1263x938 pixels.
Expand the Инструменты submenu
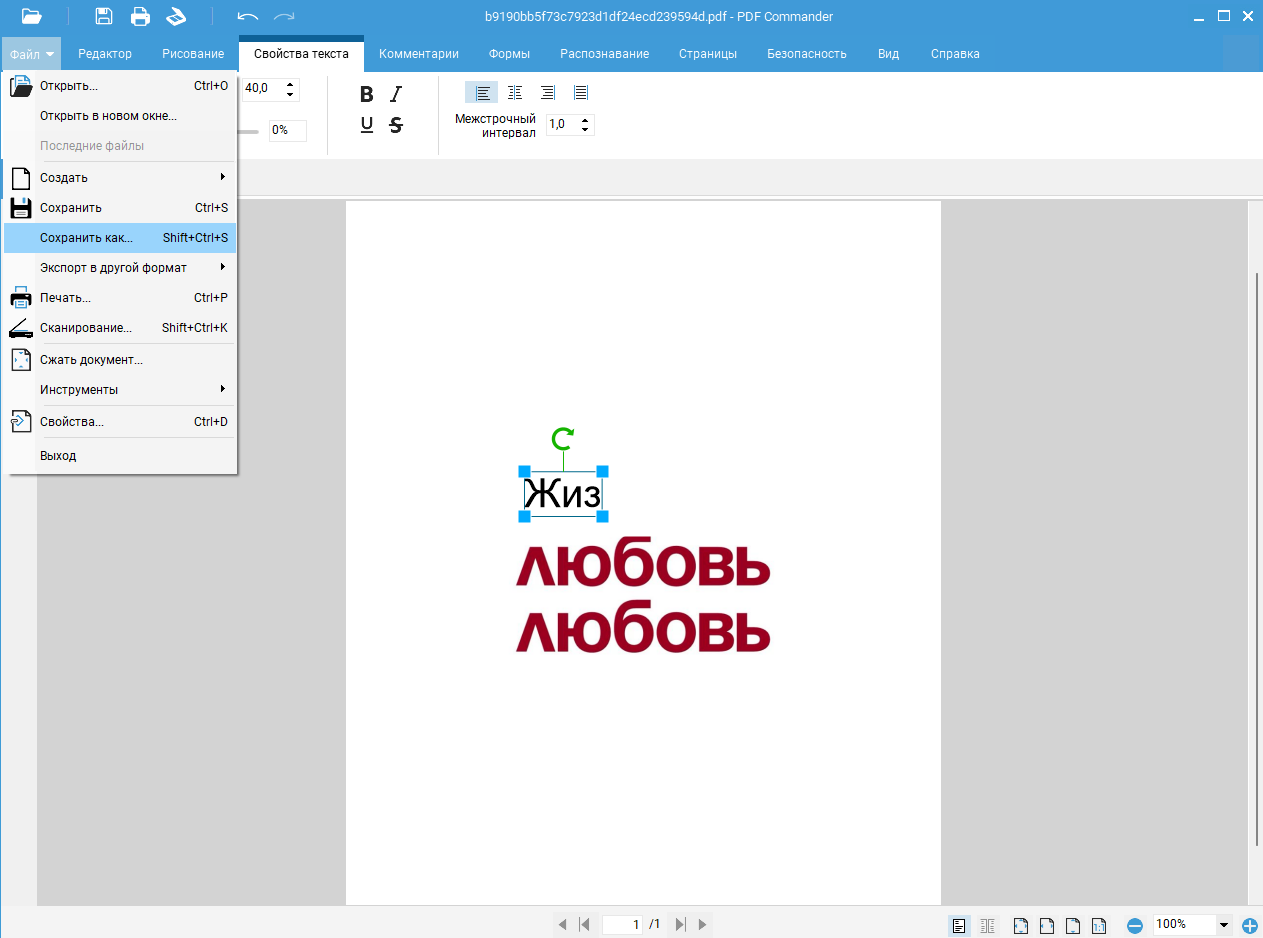click(x=121, y=390)
